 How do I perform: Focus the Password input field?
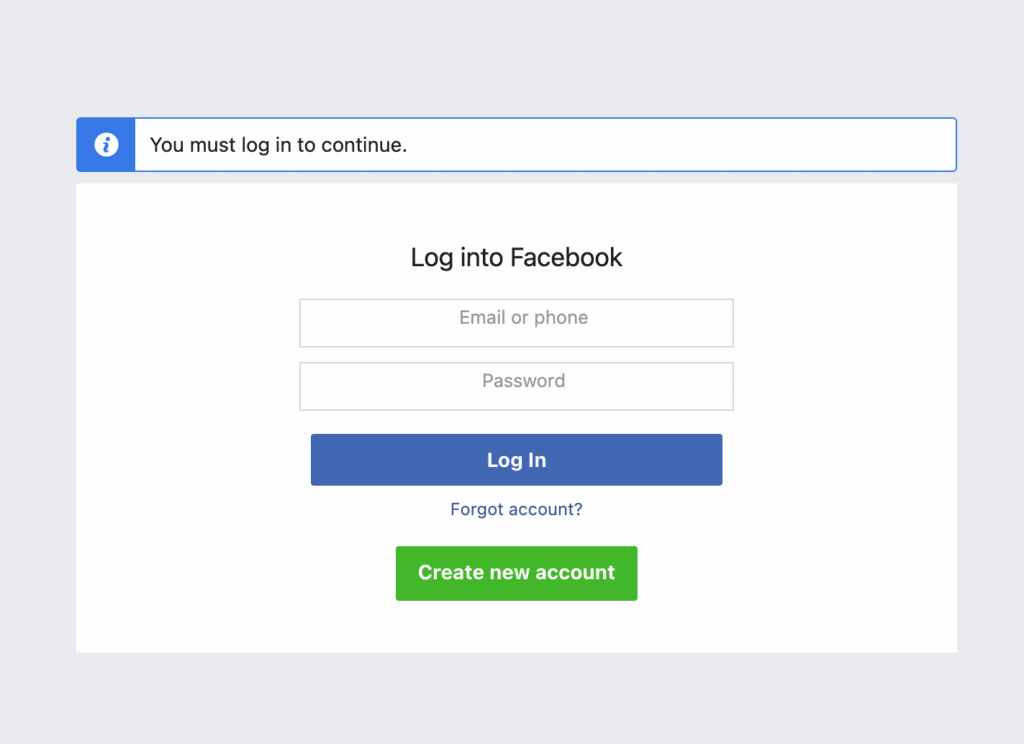(x=516, y=386)
